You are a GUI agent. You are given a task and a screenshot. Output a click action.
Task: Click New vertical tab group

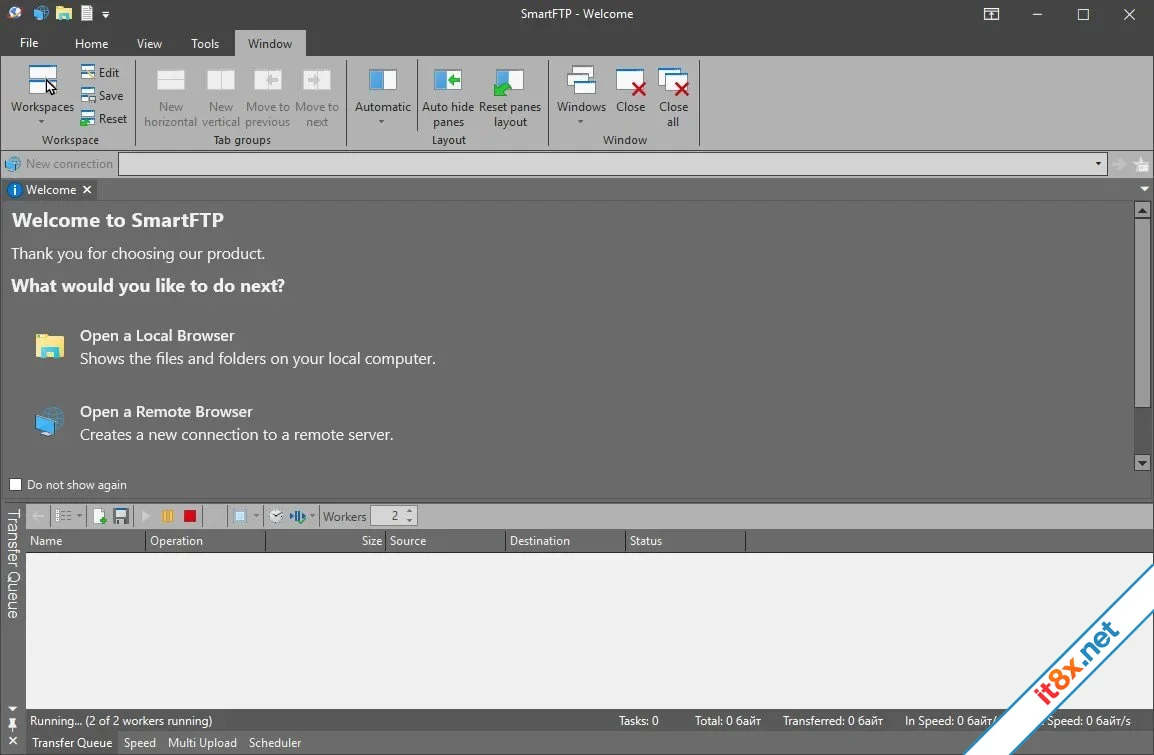(221, 97)
